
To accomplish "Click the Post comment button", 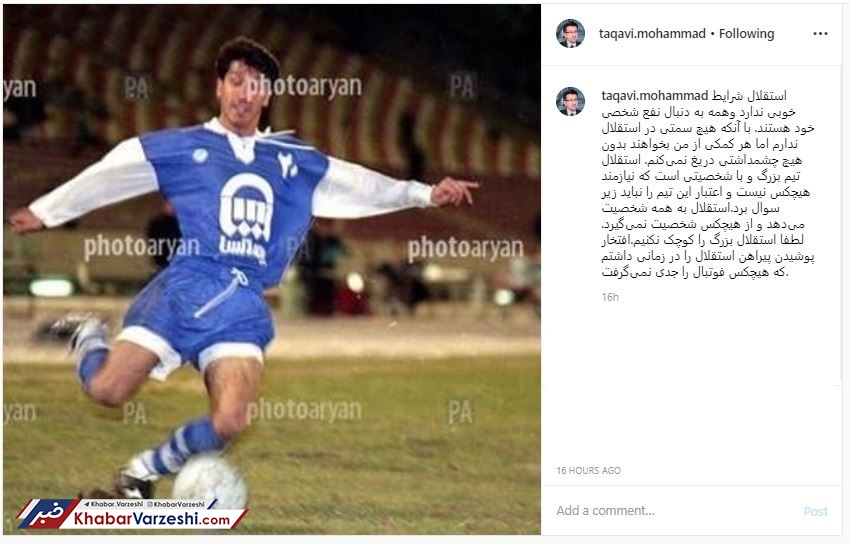I will 815,512.
